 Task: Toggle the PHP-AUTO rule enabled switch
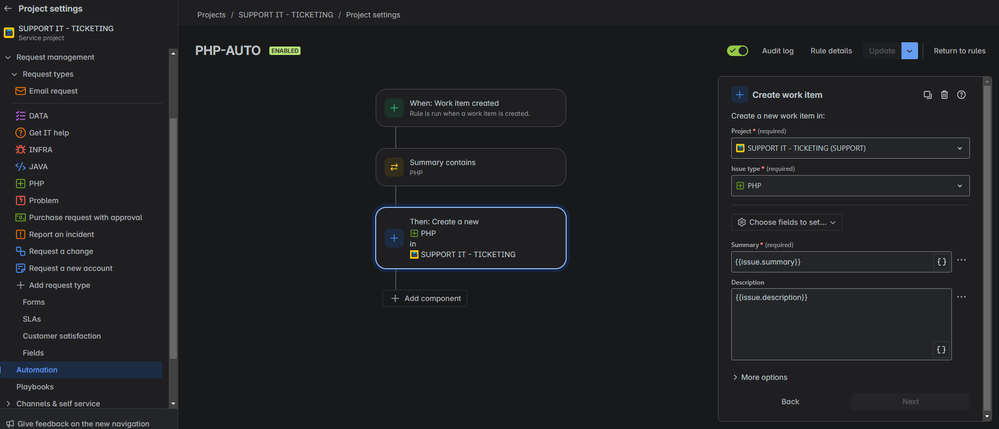[737, 51]
